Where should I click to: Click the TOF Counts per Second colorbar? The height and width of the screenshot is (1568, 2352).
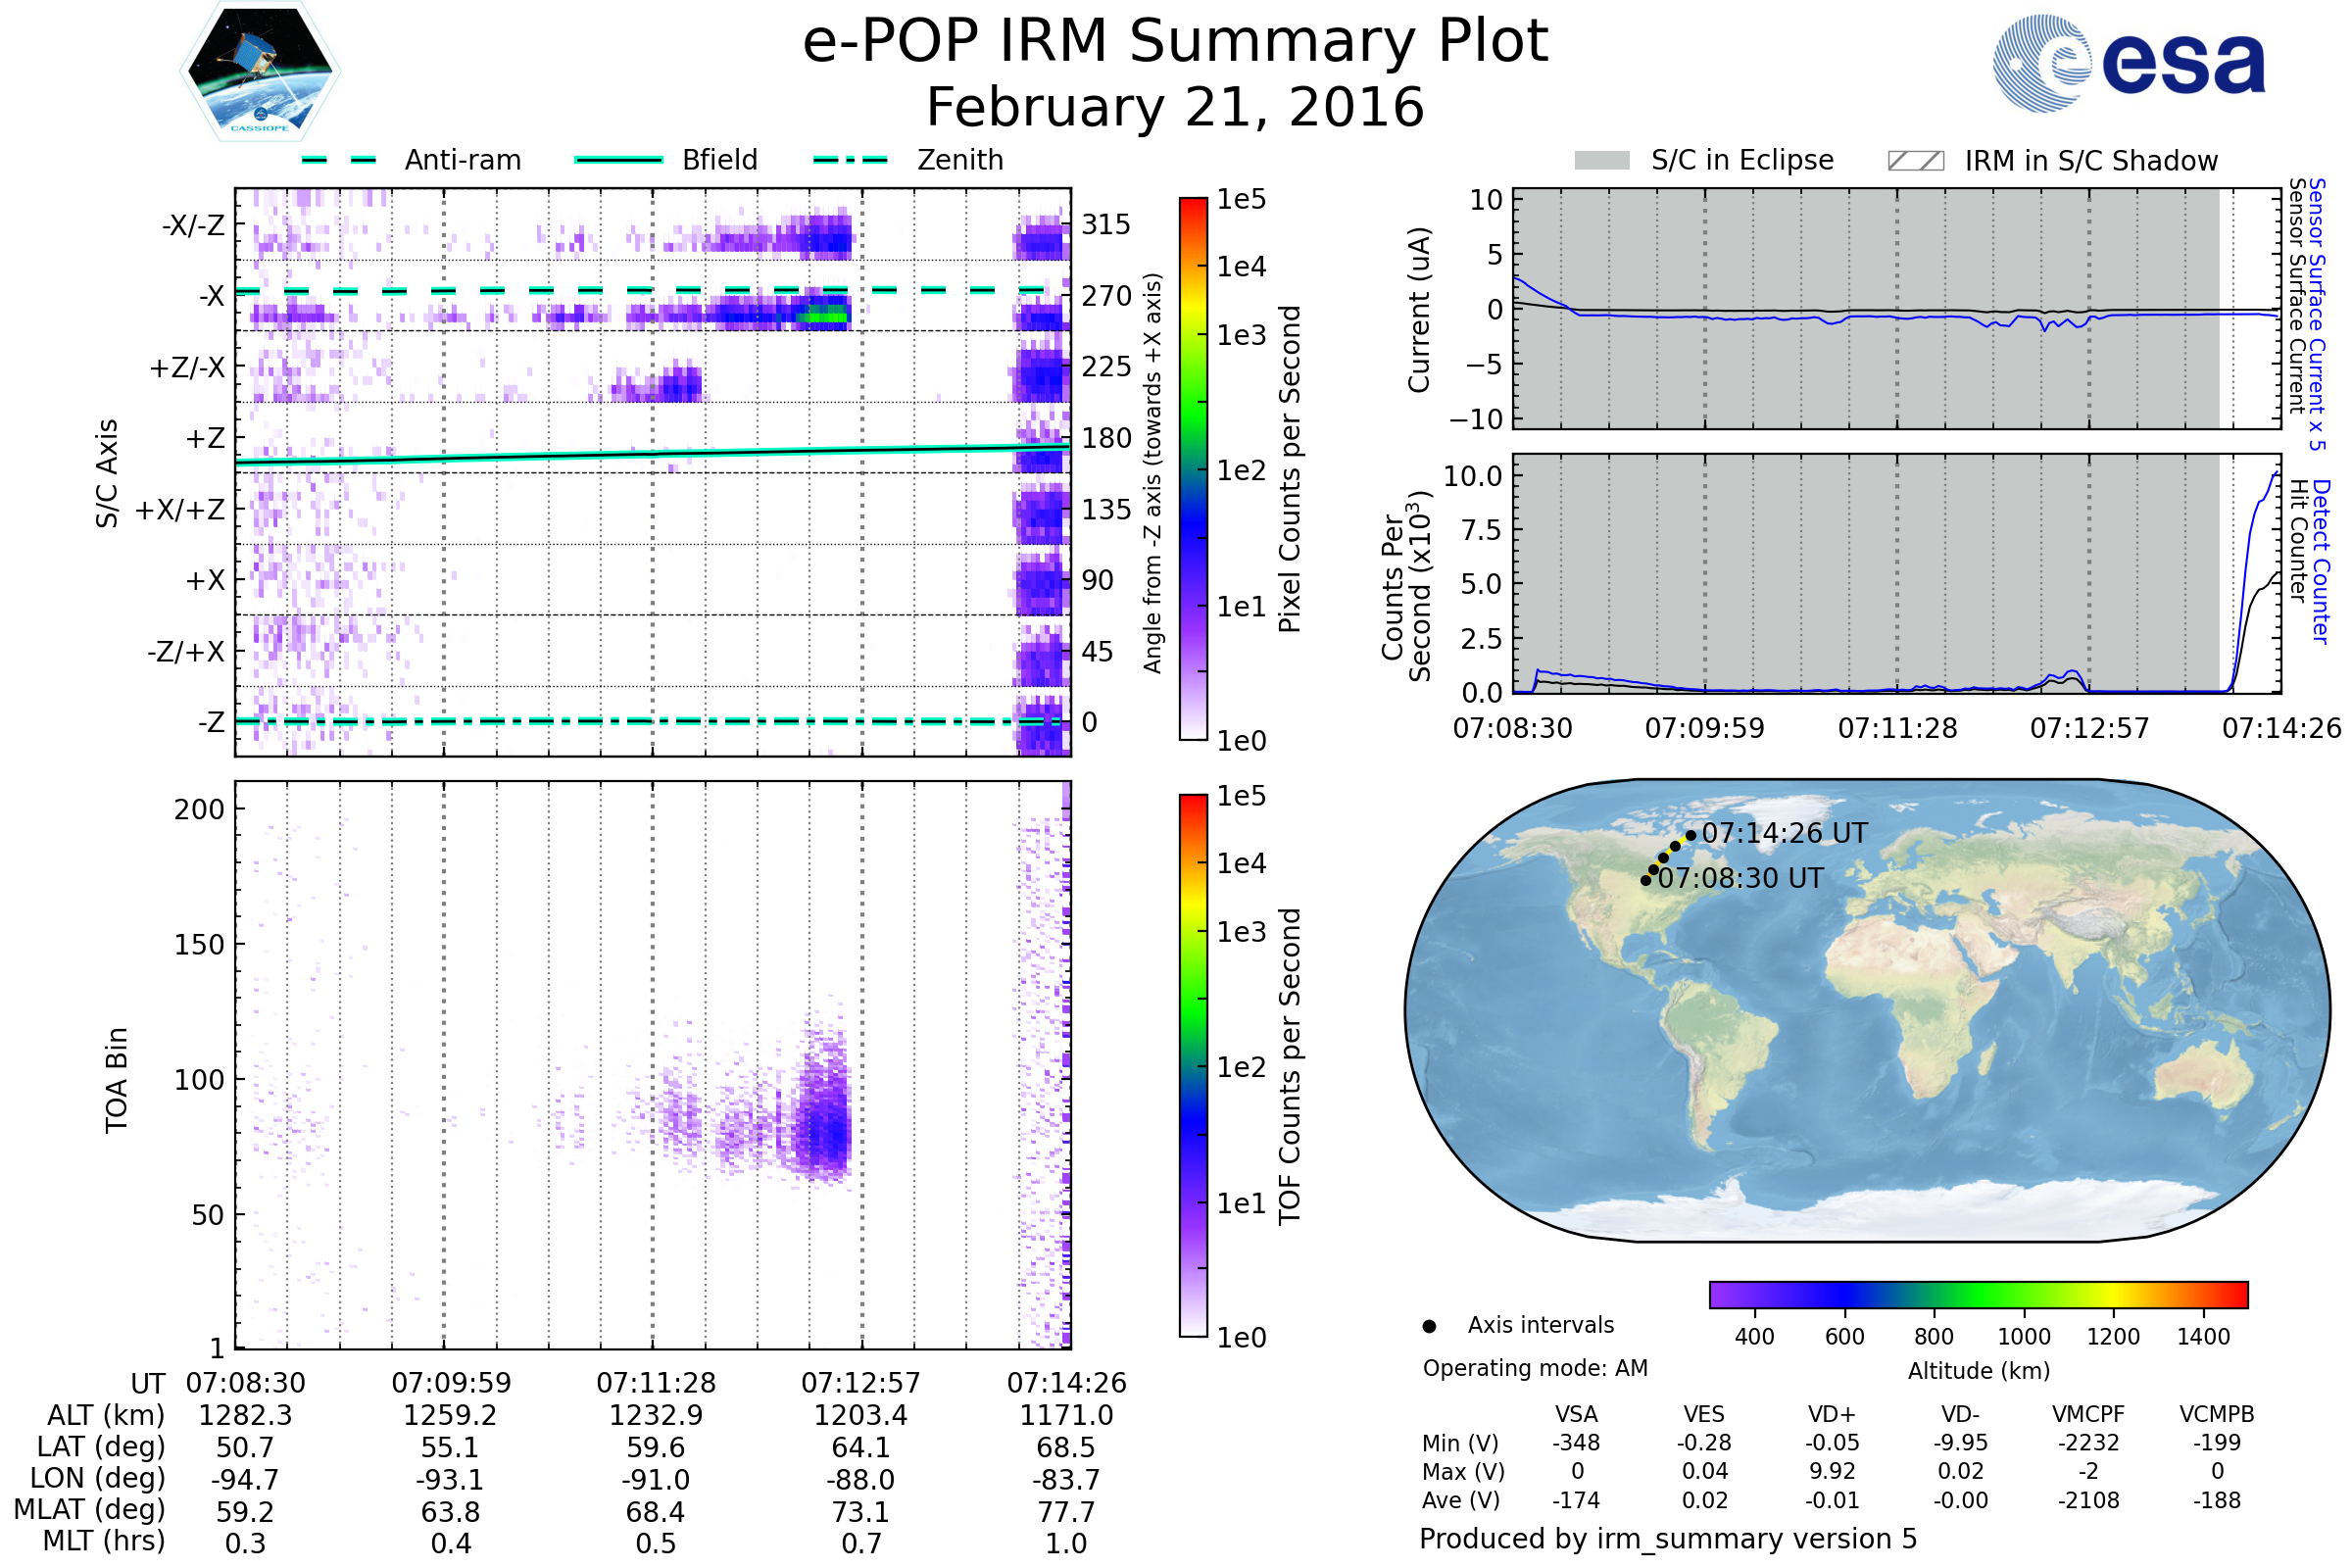click(1193, 1065)
